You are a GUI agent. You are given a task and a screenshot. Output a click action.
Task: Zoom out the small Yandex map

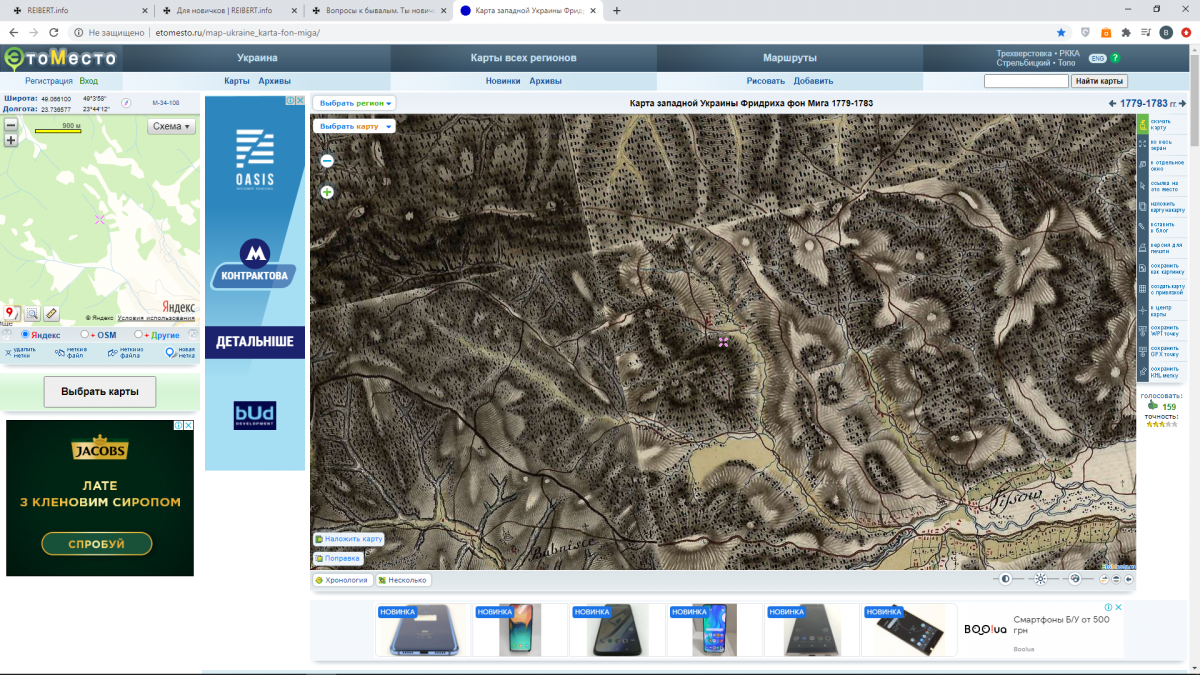[x=11, y=125]
